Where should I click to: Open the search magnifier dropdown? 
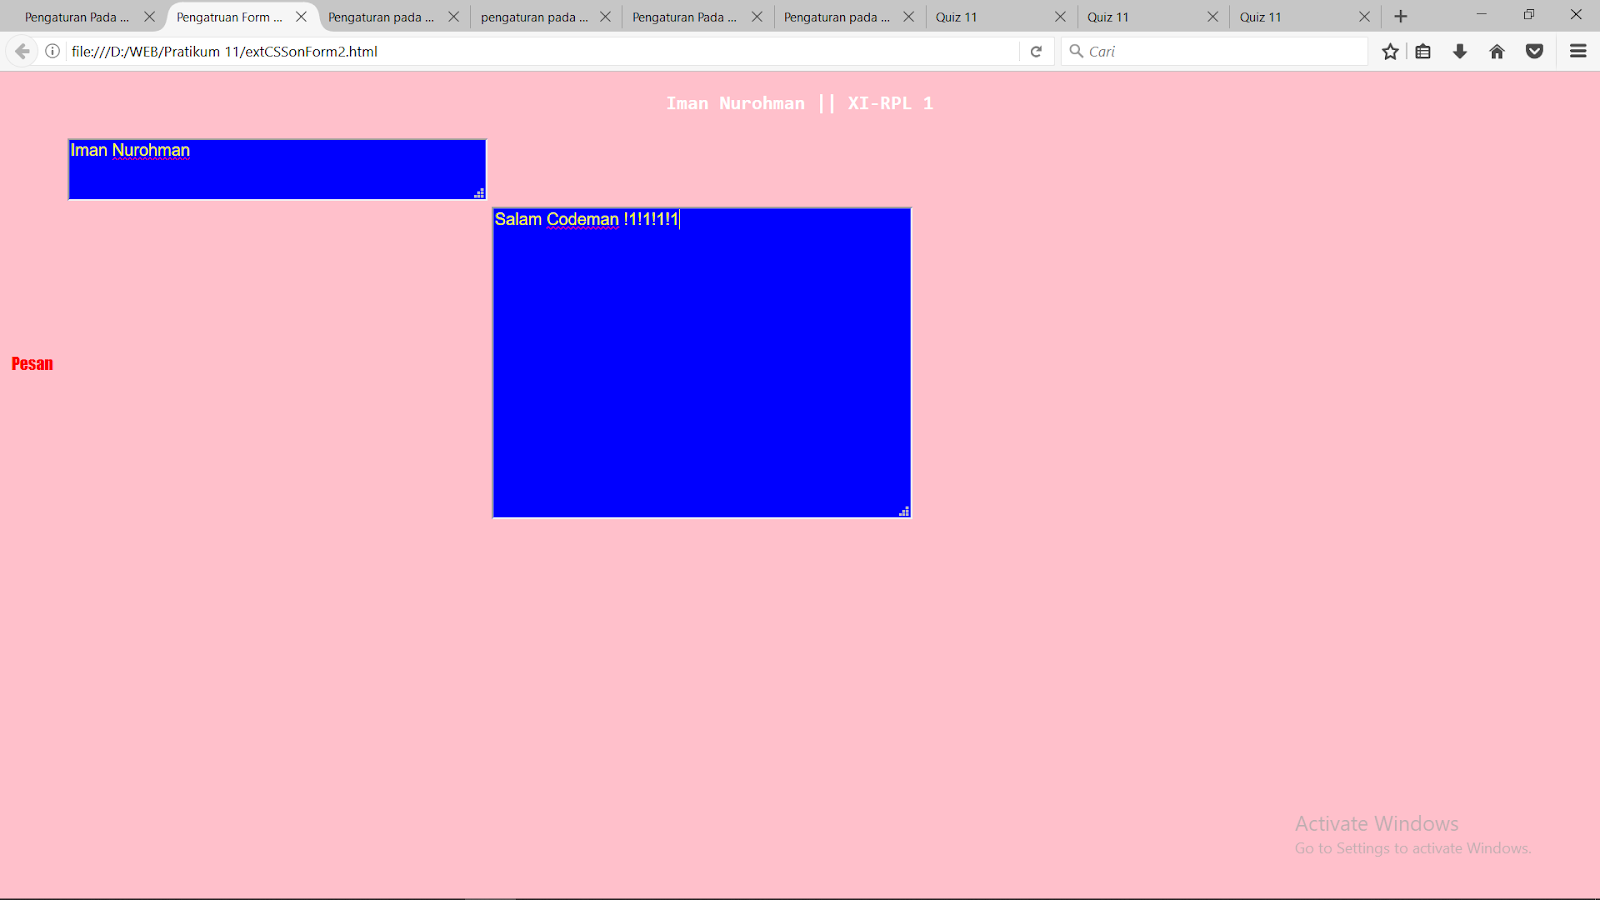(1073, 51)
